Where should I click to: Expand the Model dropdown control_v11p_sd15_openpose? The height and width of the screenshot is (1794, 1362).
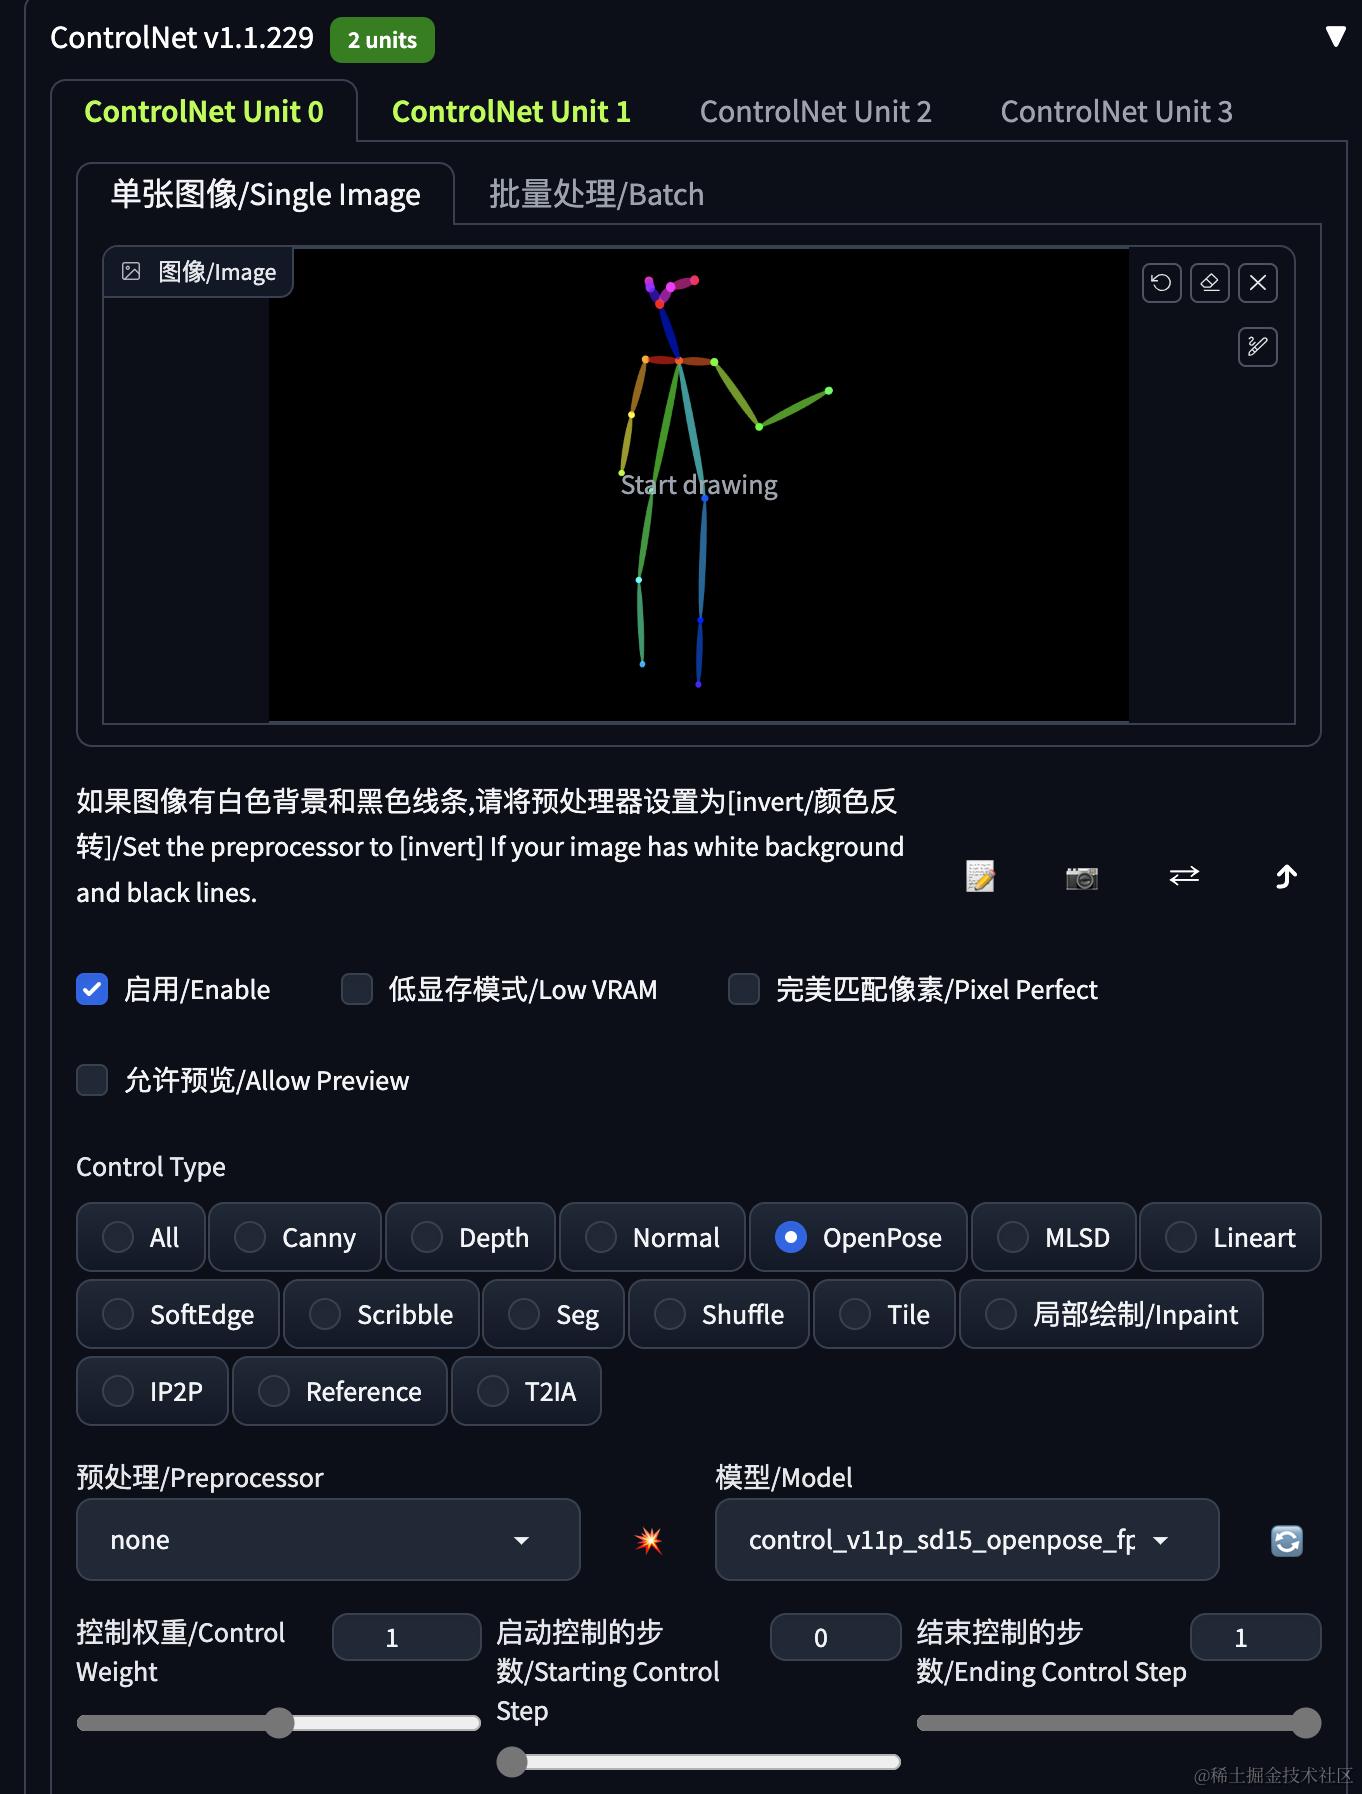coord(967,1539)
